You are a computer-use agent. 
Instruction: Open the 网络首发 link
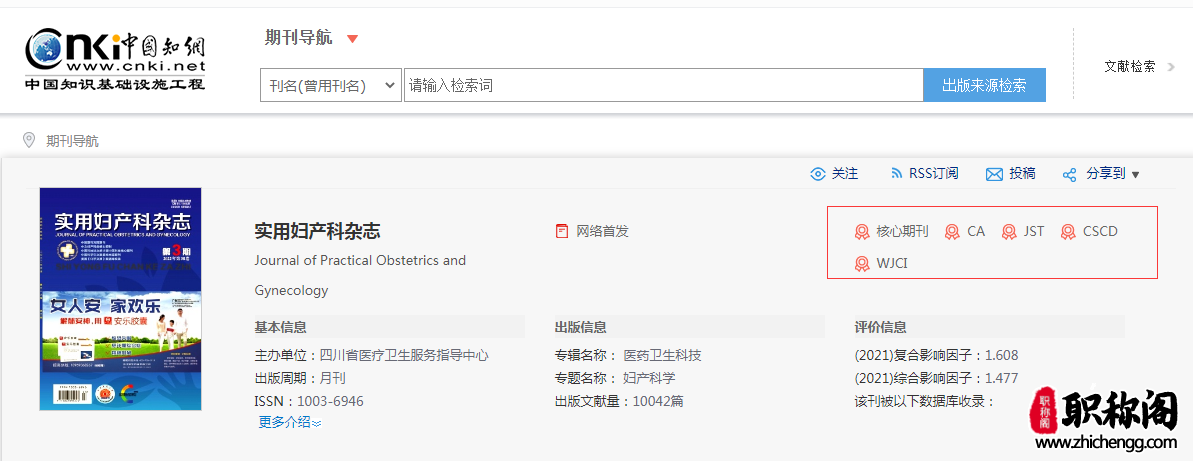[603, 231]
